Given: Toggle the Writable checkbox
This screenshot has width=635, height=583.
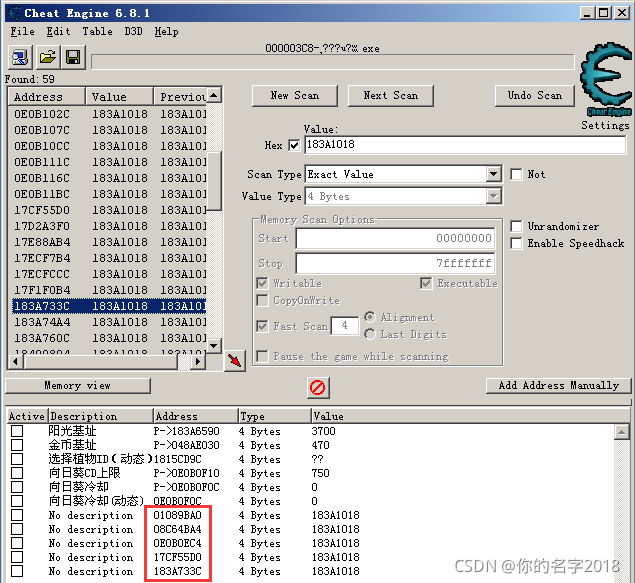Looking at the screenshot, I should 262,283.
